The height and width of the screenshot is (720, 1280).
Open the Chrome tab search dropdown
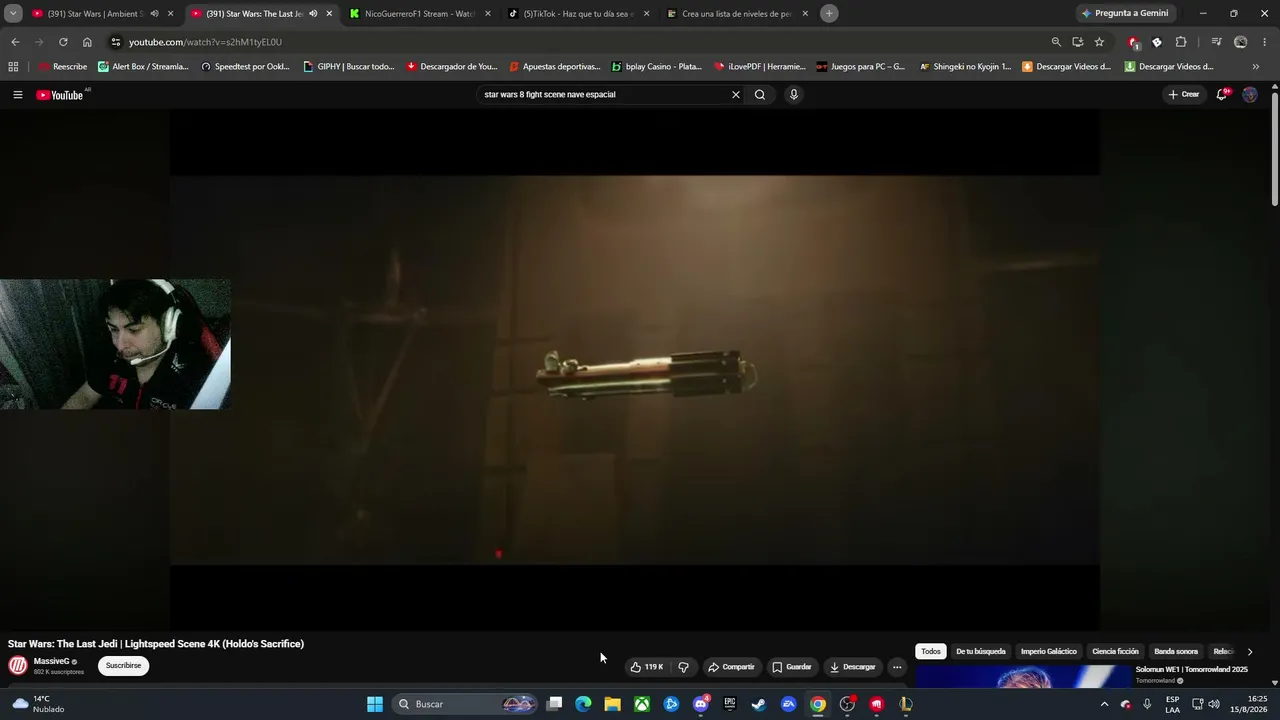pos(13,14)
